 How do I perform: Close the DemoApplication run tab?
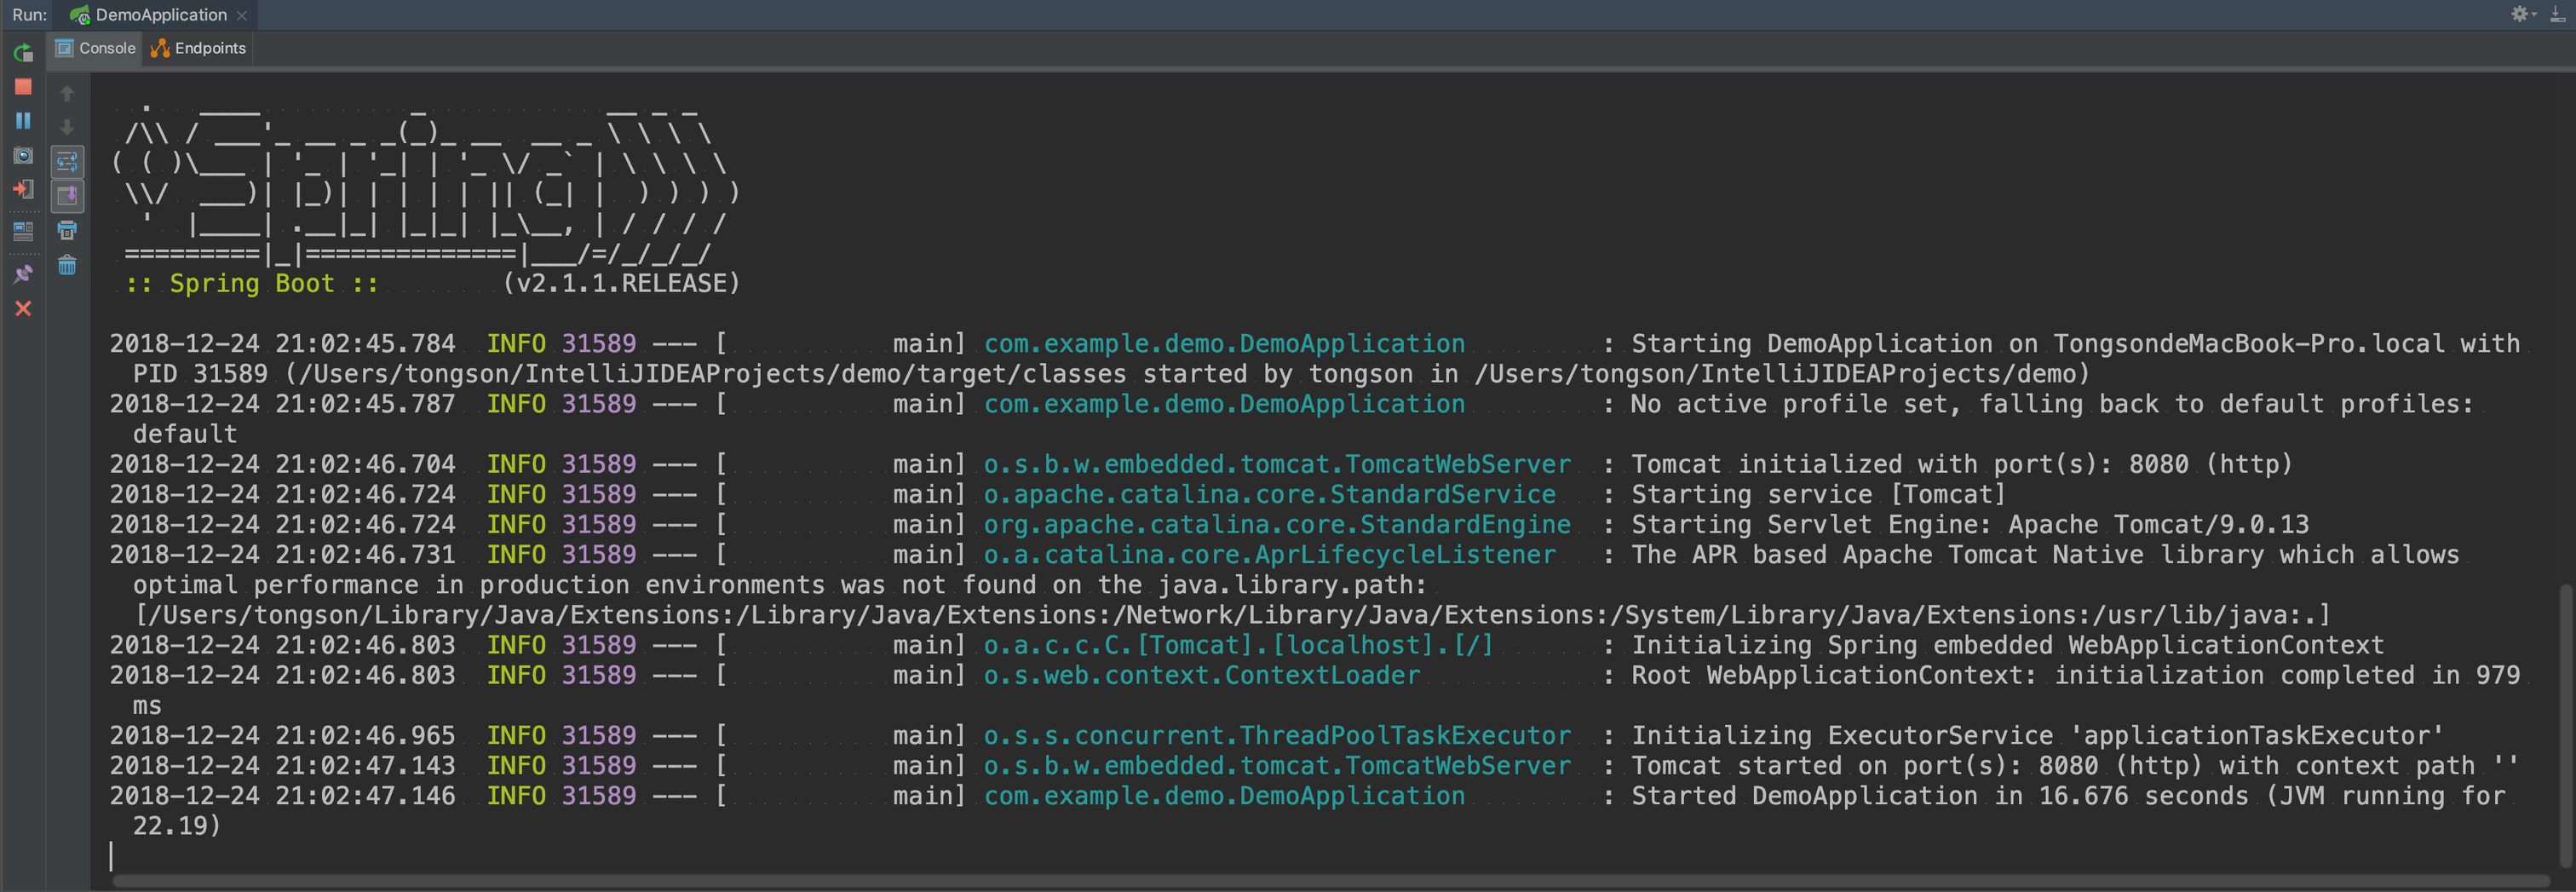click(242, 15)
